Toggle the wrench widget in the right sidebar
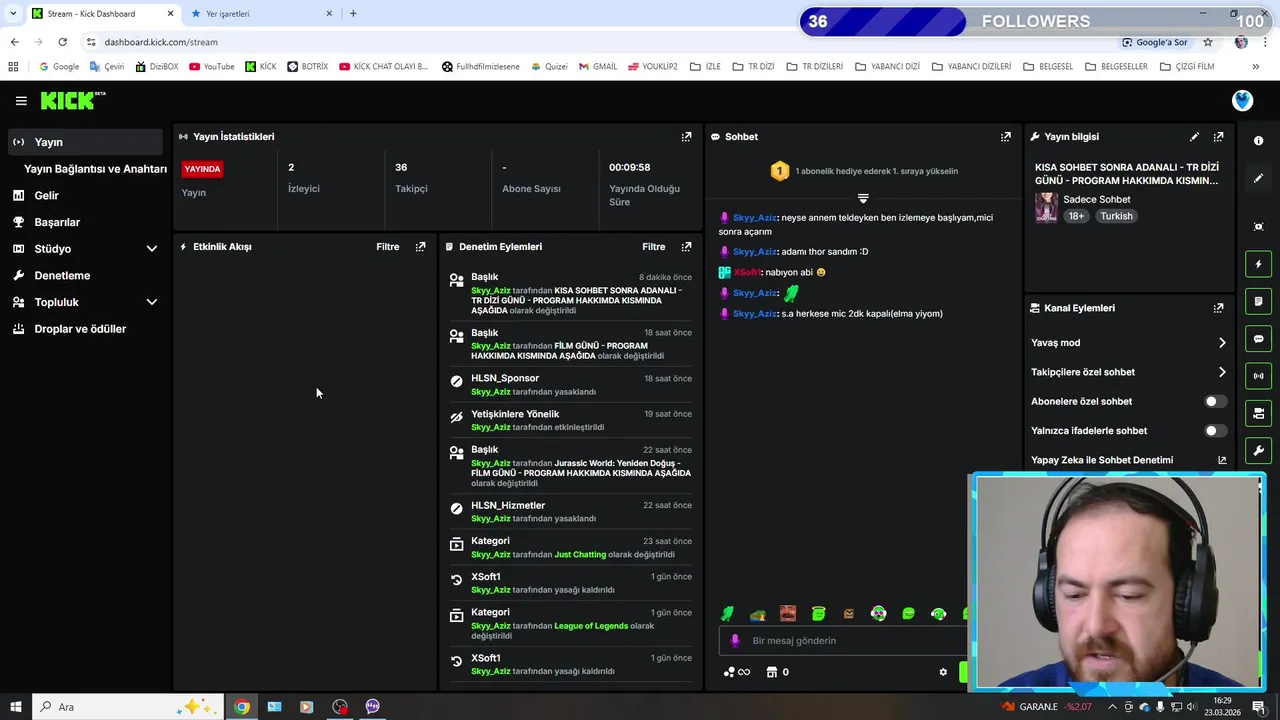Screen dimensions: 1280x720 pyautogui.click(x=1258, y=451)
